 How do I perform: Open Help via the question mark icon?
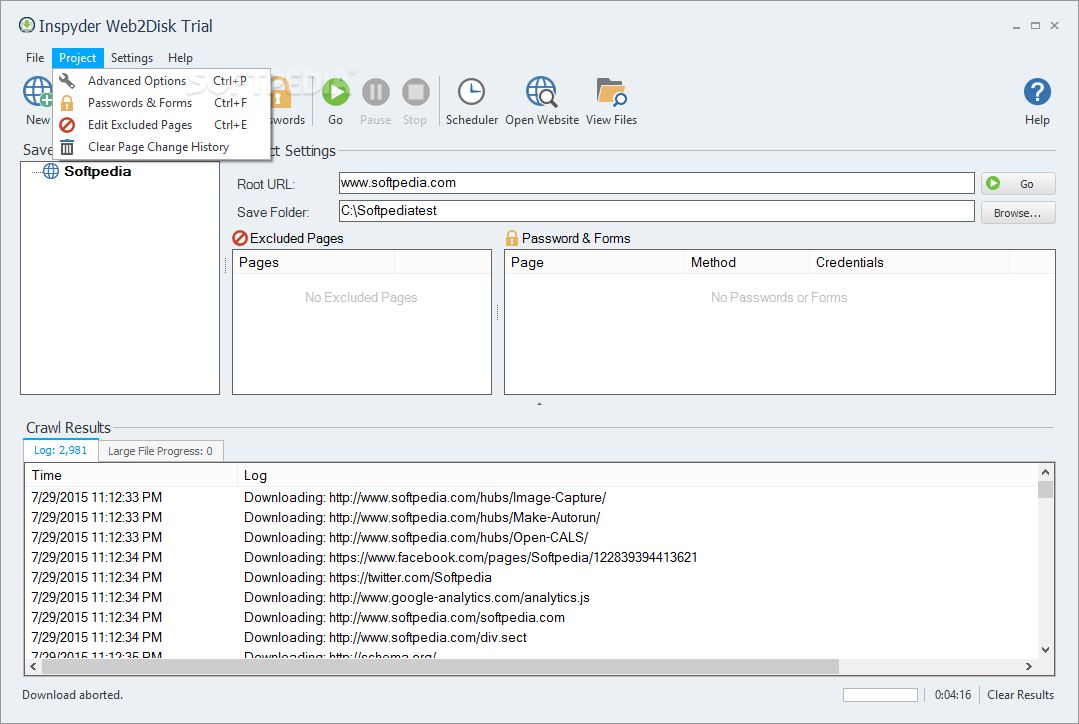1037,92
